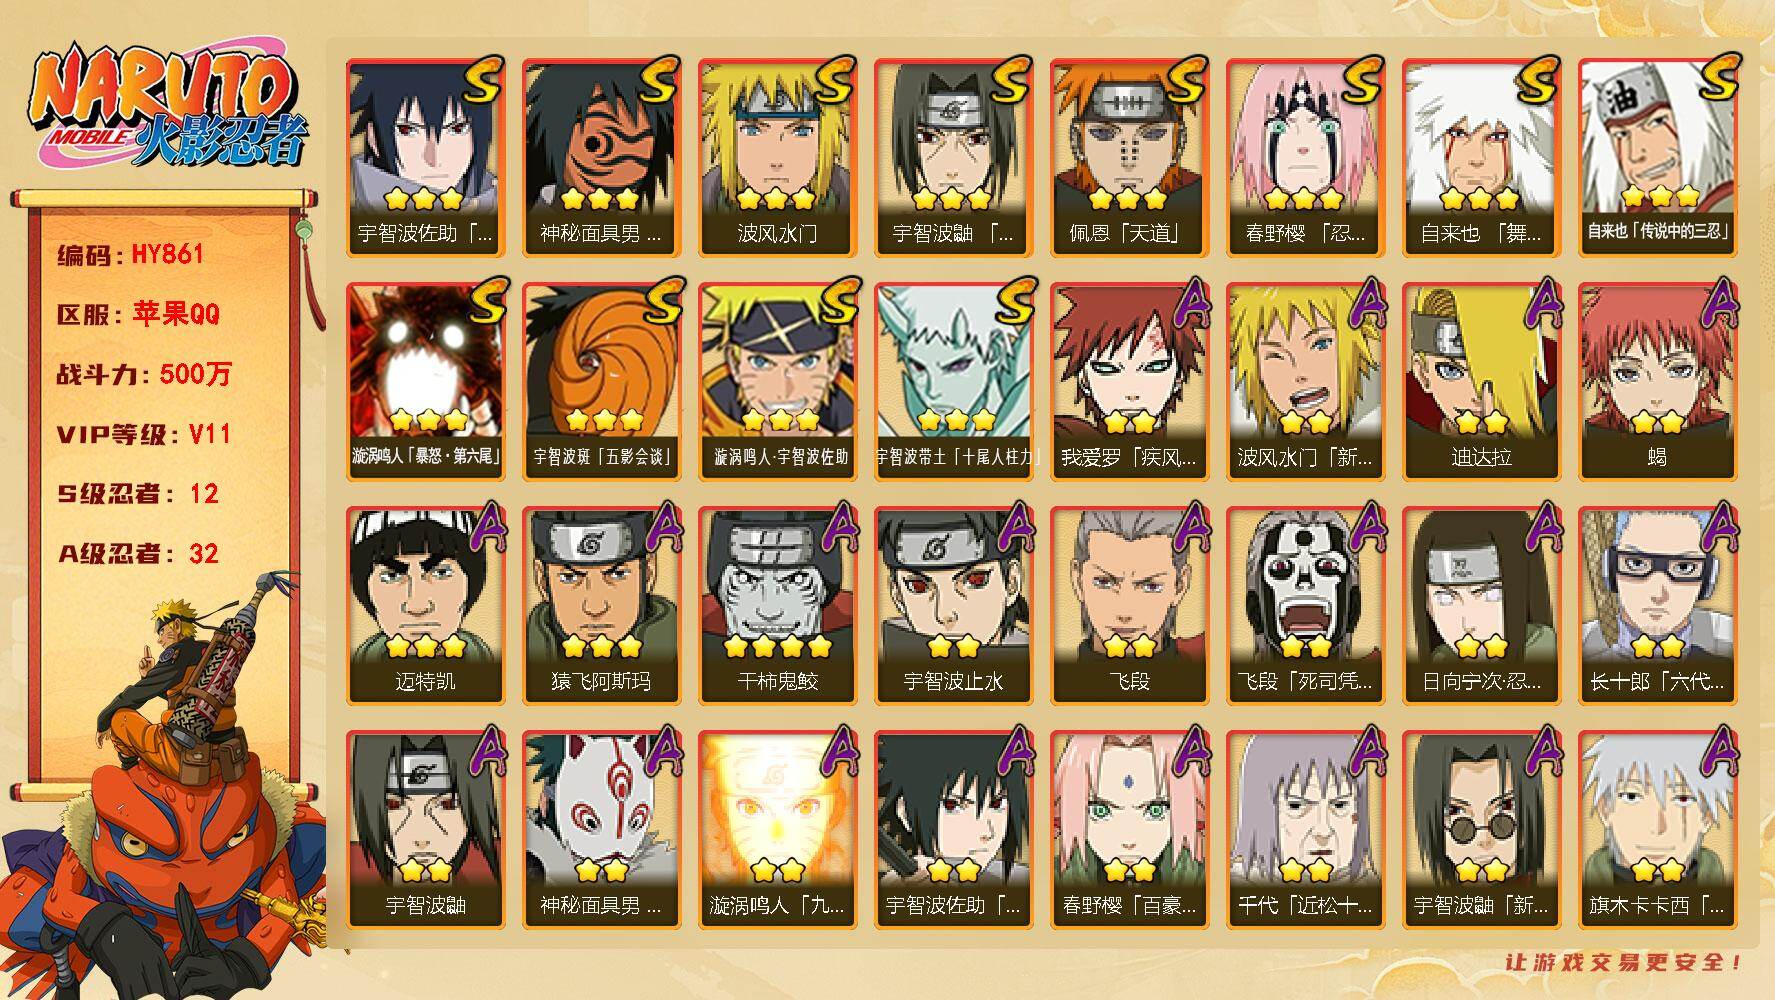
Task: Click the 宇智波带土「十尾人柱力」 card
Action: (x=953, y=381)
